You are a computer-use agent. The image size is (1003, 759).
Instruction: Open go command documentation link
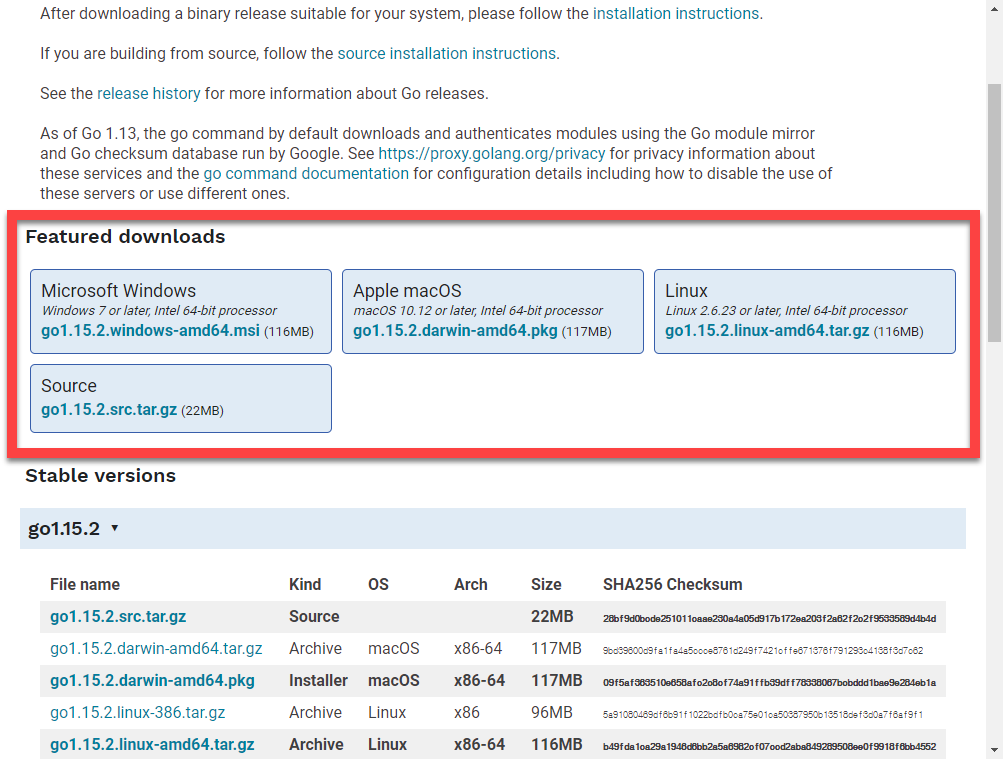(306, 173)
